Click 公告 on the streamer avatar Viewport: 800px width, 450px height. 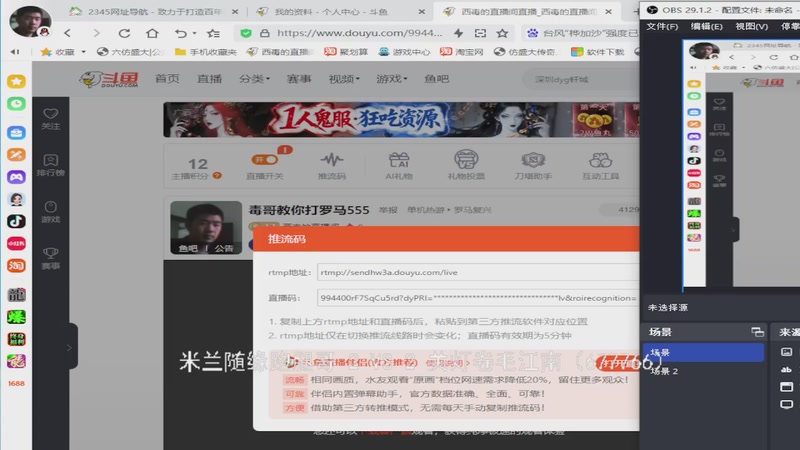click(x=223, y=248)
